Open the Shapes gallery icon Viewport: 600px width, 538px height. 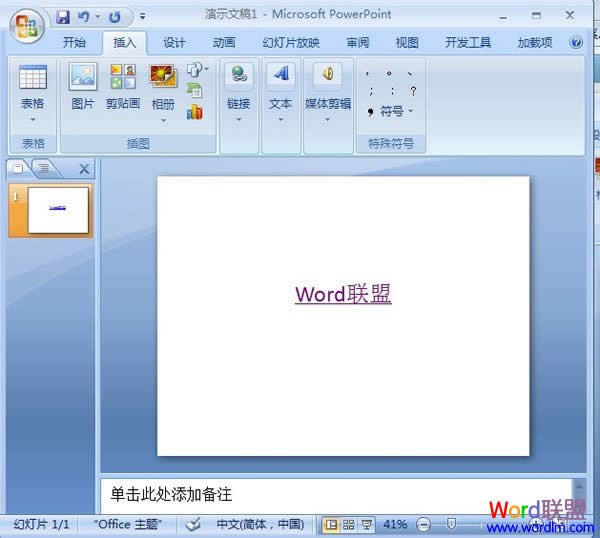(195, 70)
